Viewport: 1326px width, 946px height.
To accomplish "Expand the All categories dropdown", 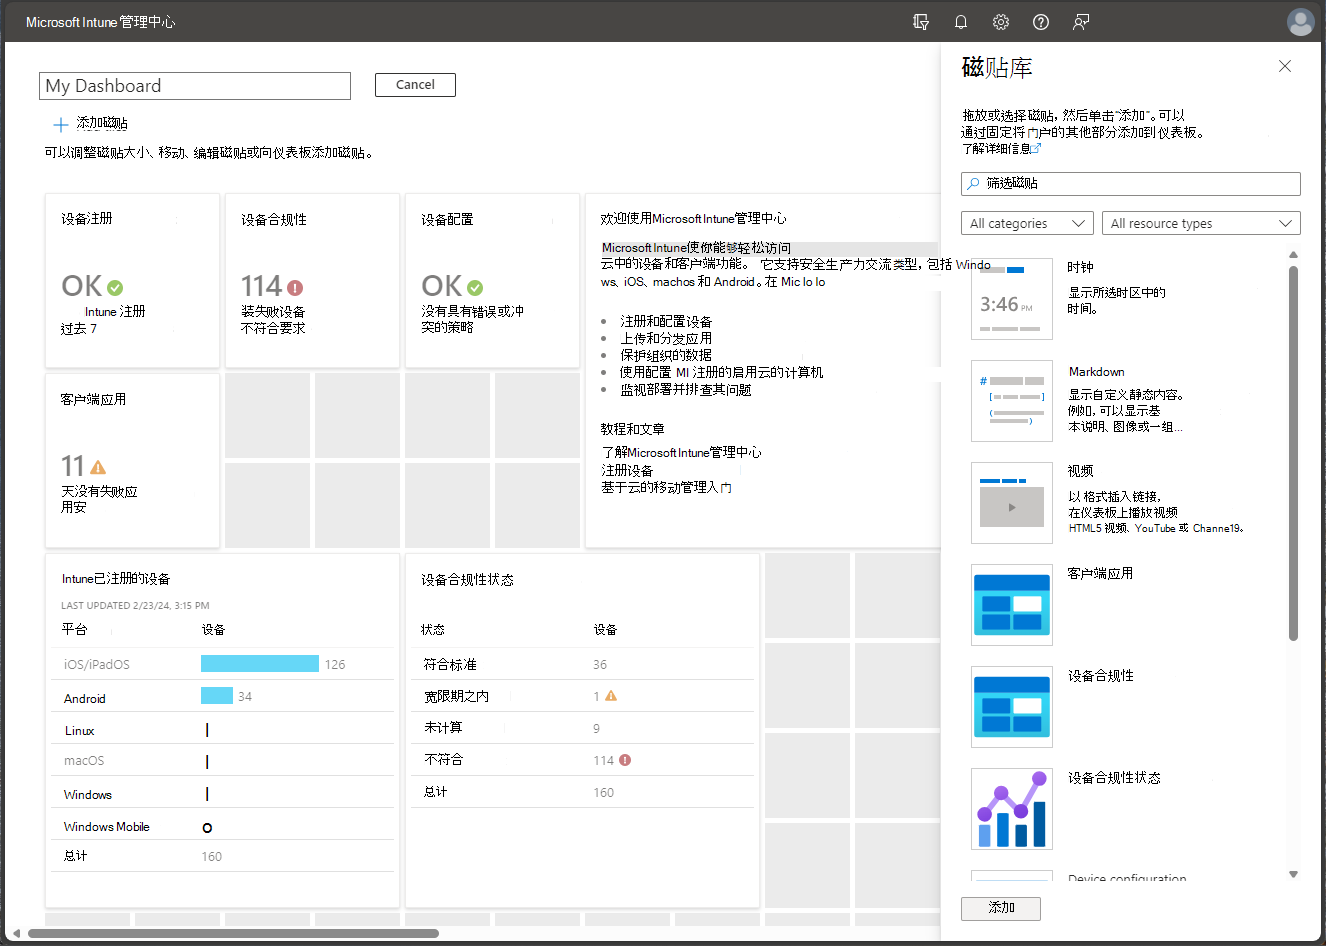I will pos(1027,224).
